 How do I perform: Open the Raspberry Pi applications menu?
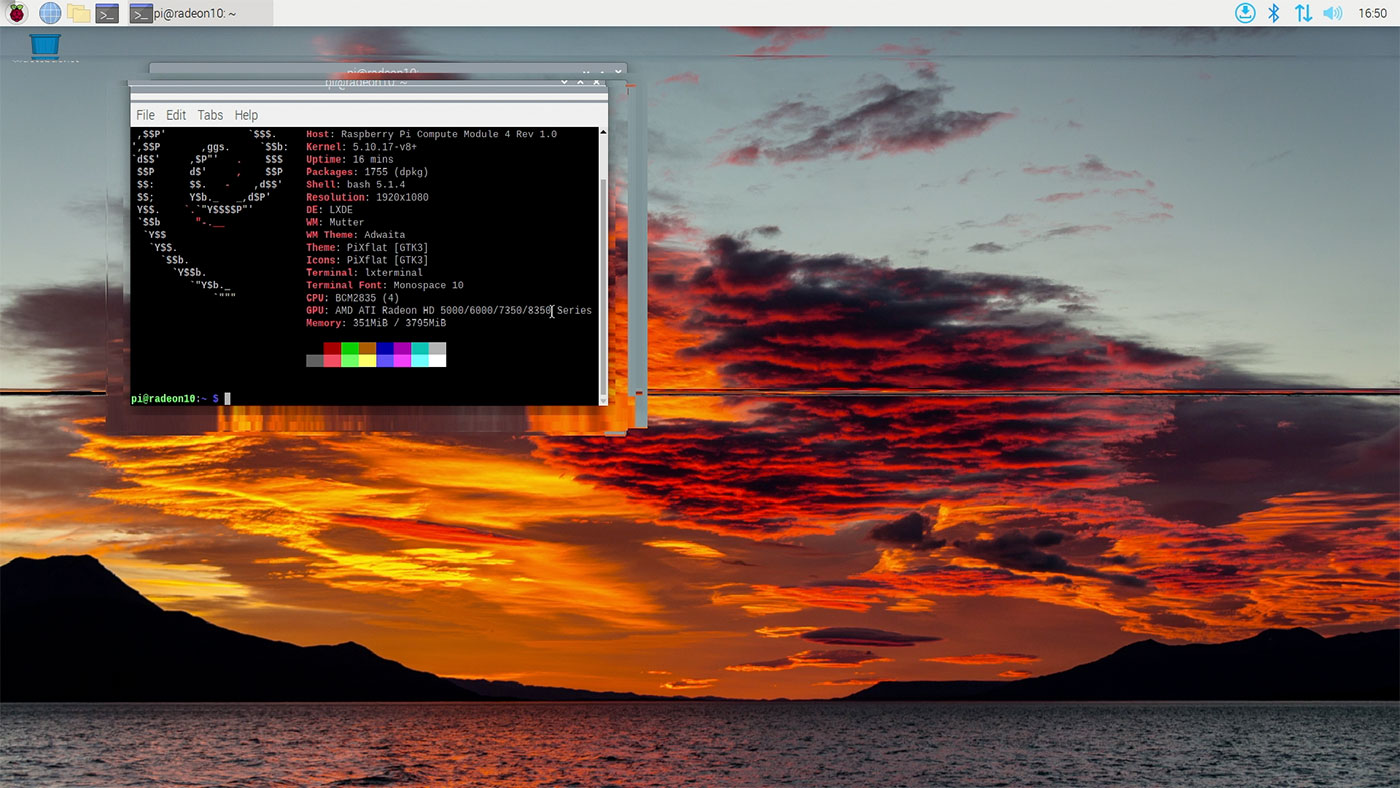tap(17, 13)
